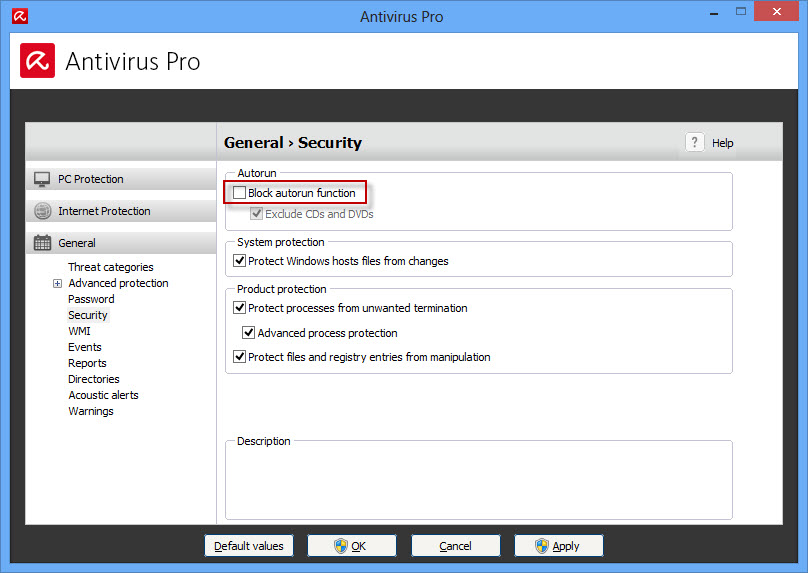
Task: Enable Block autorun function checkbox
Action: [239, 193]
